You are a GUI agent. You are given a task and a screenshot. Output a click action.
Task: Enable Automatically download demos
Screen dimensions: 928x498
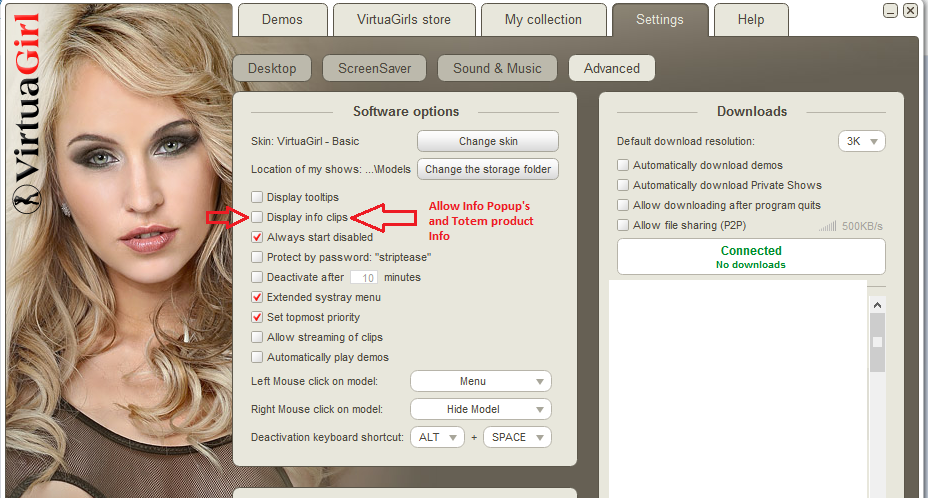[x=623, y=165]
